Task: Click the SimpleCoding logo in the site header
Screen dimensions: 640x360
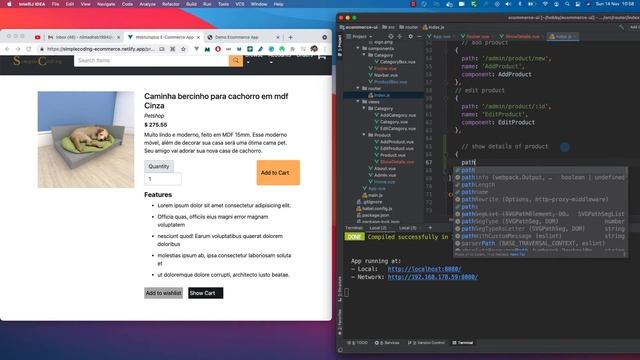Action: click(37, 61)
